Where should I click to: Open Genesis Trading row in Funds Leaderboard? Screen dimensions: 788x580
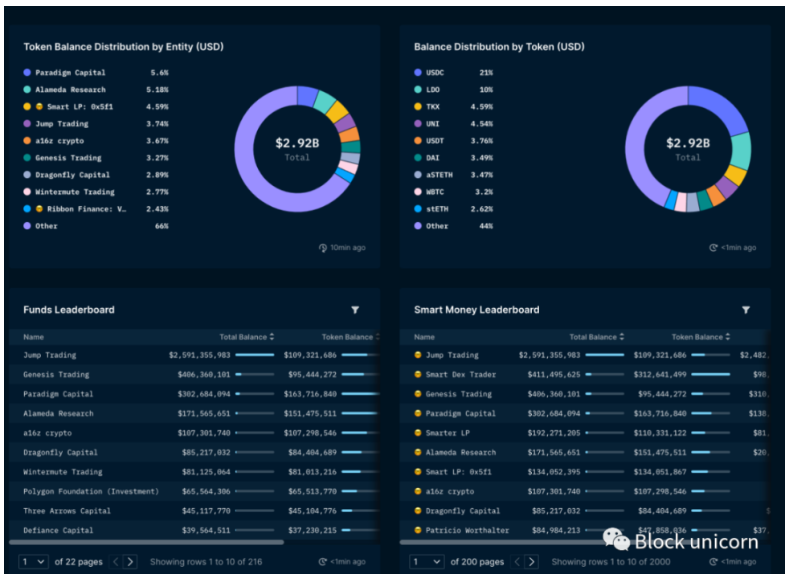pyautogui.click(x=194, y=374)
